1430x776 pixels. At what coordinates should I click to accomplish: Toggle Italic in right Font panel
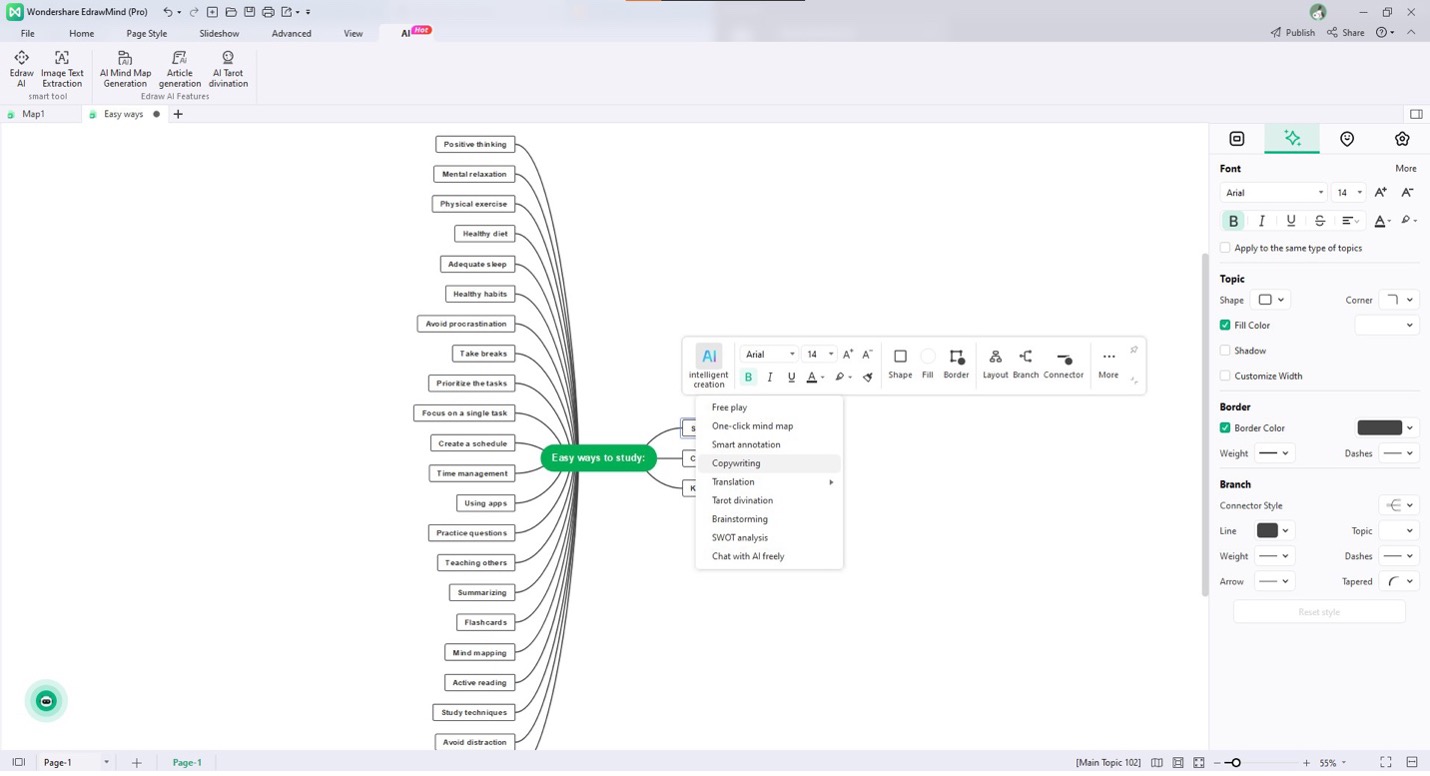pos(1262,221)
